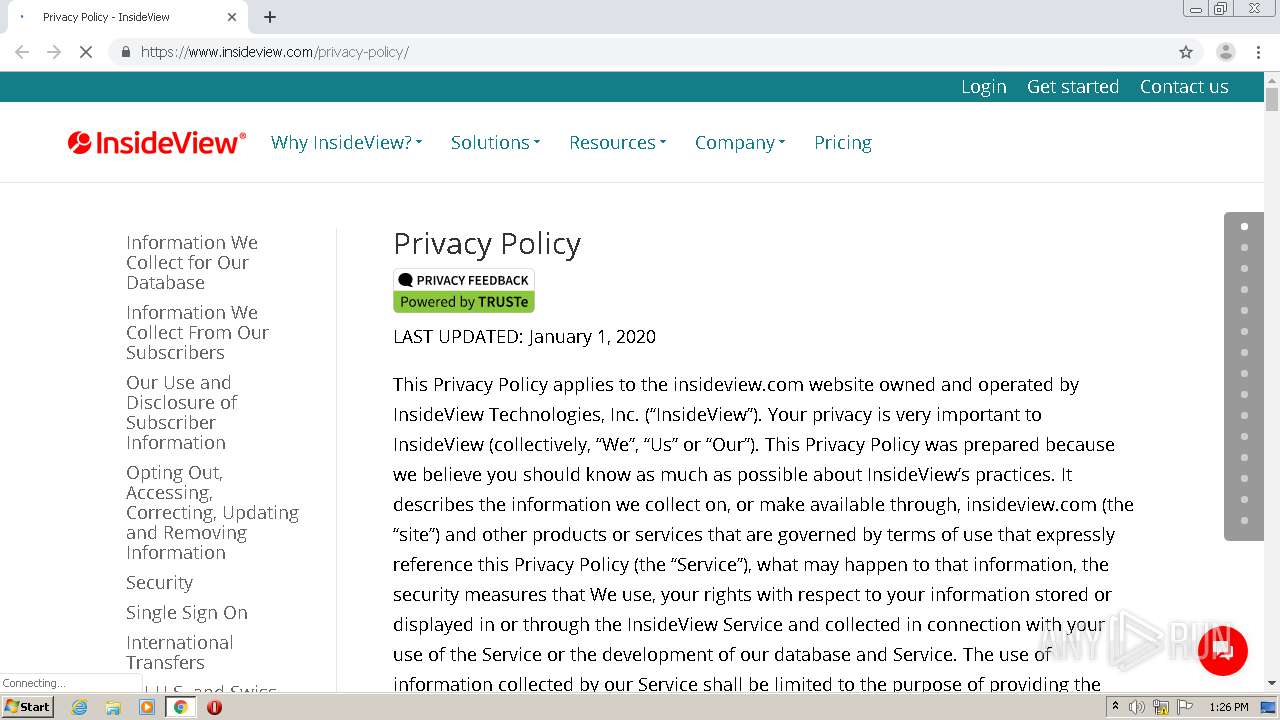The height and width of the screenshot is (720, 1280).
Task: Open the Pricing page
Action: tap(843, 143)
